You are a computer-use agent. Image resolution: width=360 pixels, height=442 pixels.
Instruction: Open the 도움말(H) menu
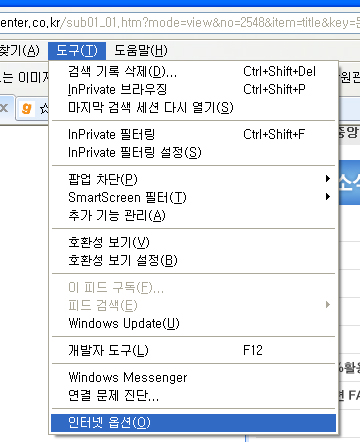(x=141, y=51)
